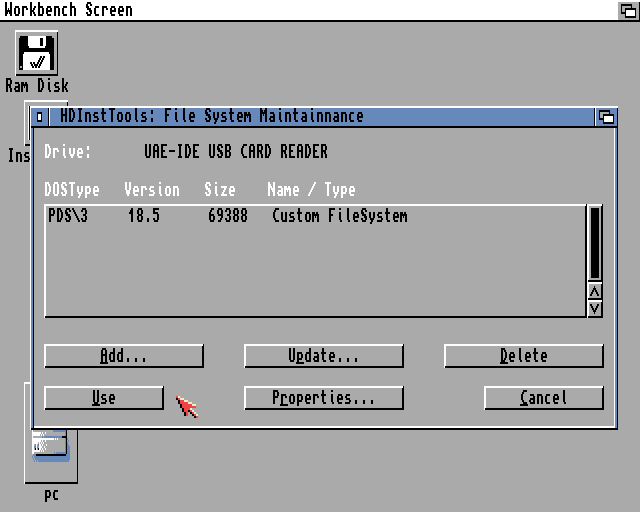Click the Workbench Screen title bar
The height and width of the screenshot is (512, 640).
point(300,10)
